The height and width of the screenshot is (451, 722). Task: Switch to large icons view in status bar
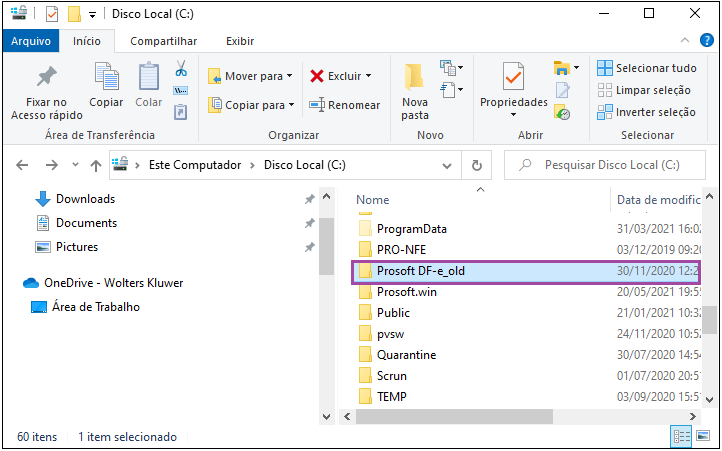(703, 435)
